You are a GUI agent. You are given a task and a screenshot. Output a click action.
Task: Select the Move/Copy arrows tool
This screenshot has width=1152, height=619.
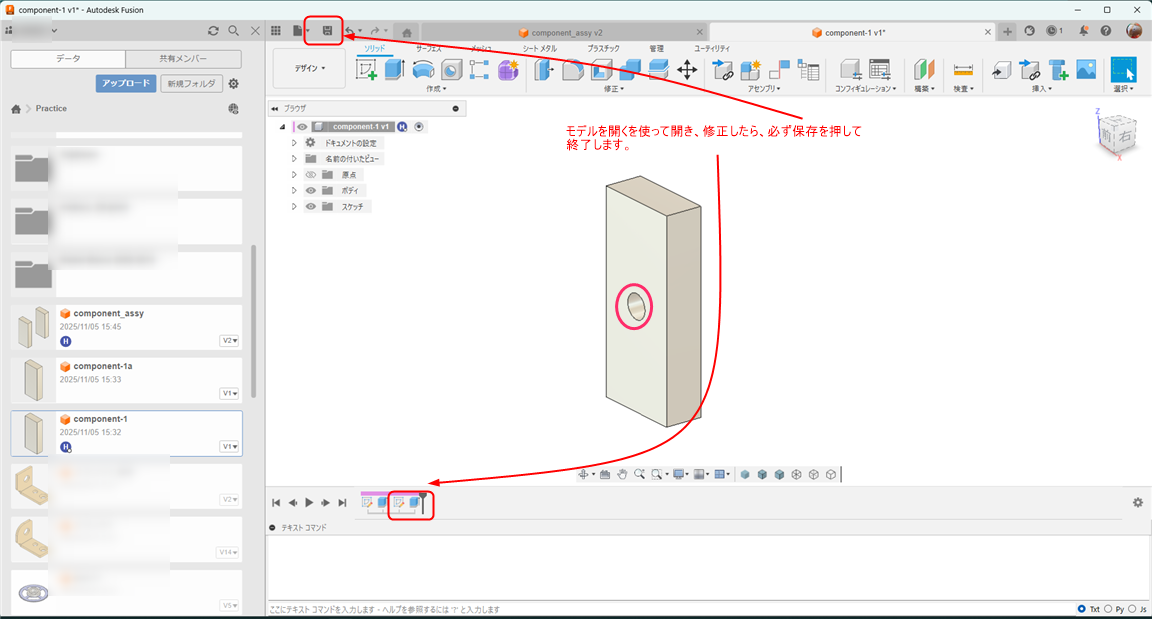[687, 70]
